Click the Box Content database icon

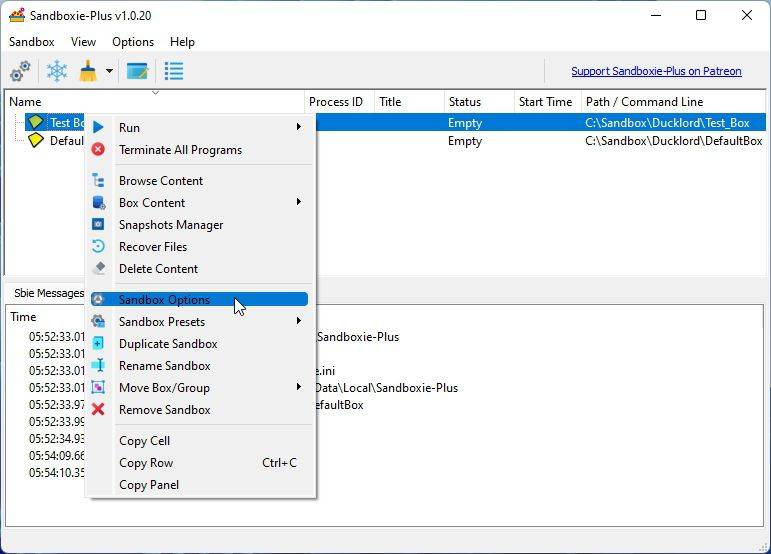(x=99, y=203)
